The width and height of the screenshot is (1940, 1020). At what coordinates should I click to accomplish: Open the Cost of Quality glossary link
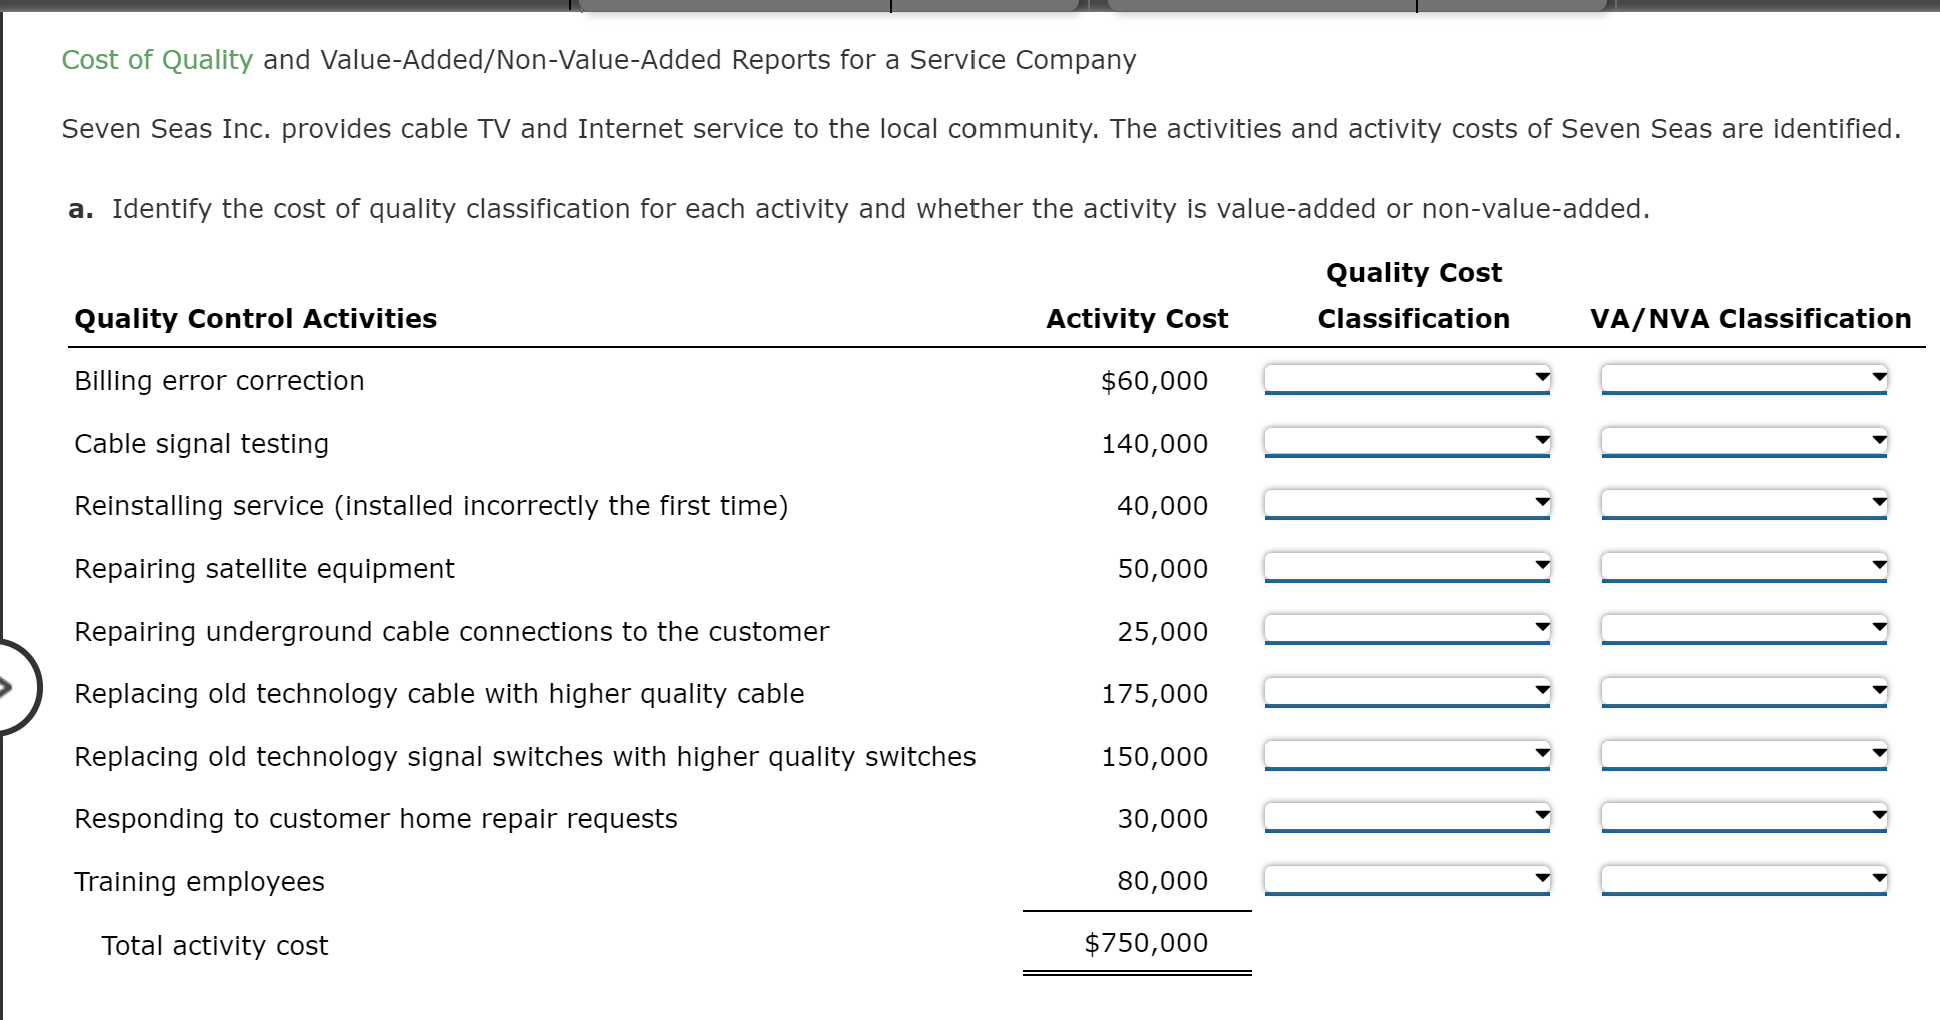[x=157, y=60]
